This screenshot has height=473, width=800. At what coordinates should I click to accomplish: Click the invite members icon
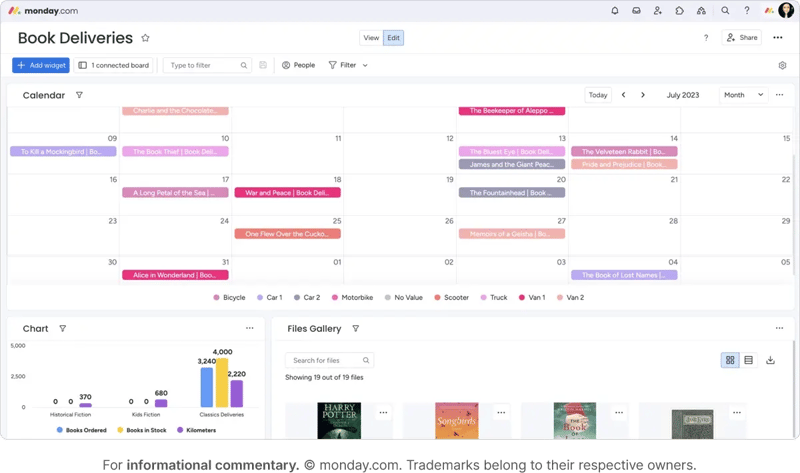(x=658, y=10)
